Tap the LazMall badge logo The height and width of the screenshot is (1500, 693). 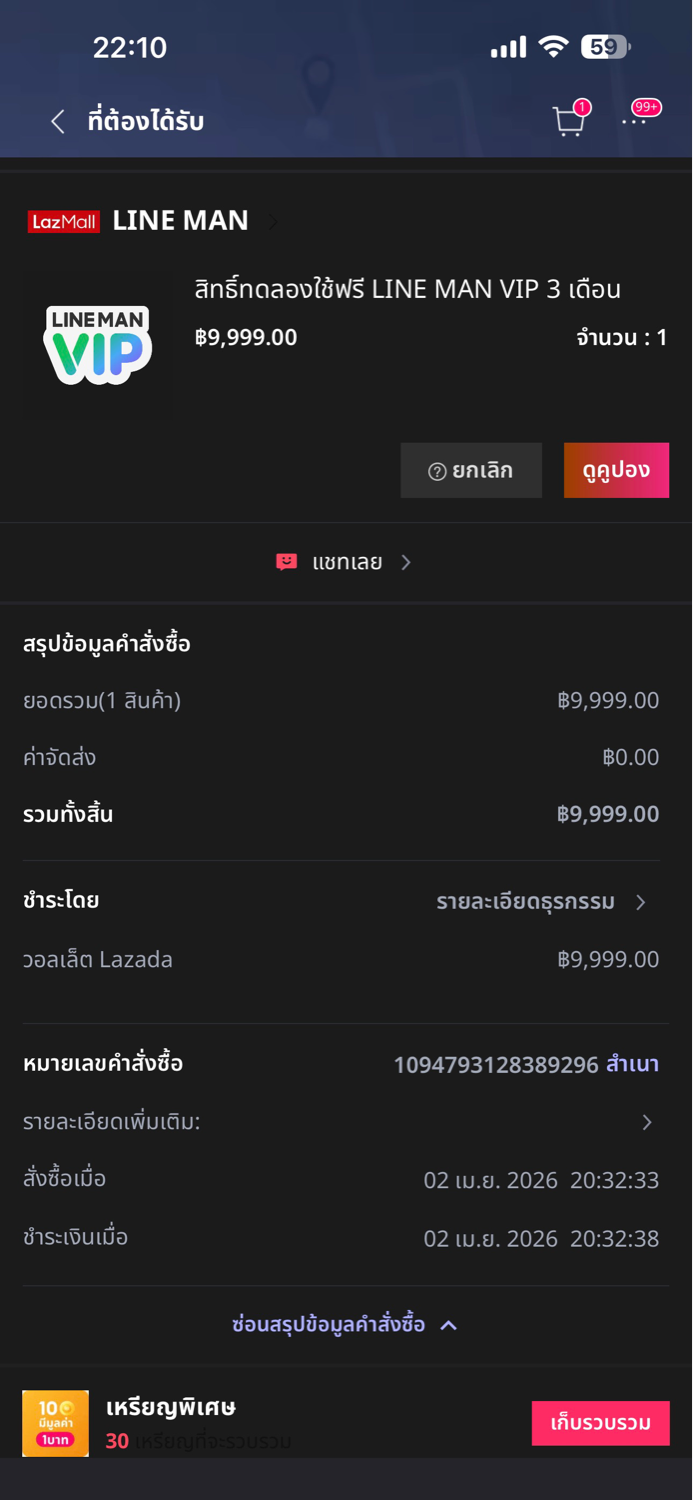pyautogui.click(x=64, y=221)
